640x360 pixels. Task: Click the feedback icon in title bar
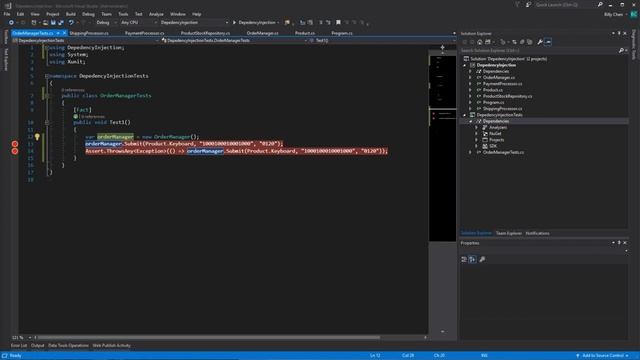(x=528, y=4)
